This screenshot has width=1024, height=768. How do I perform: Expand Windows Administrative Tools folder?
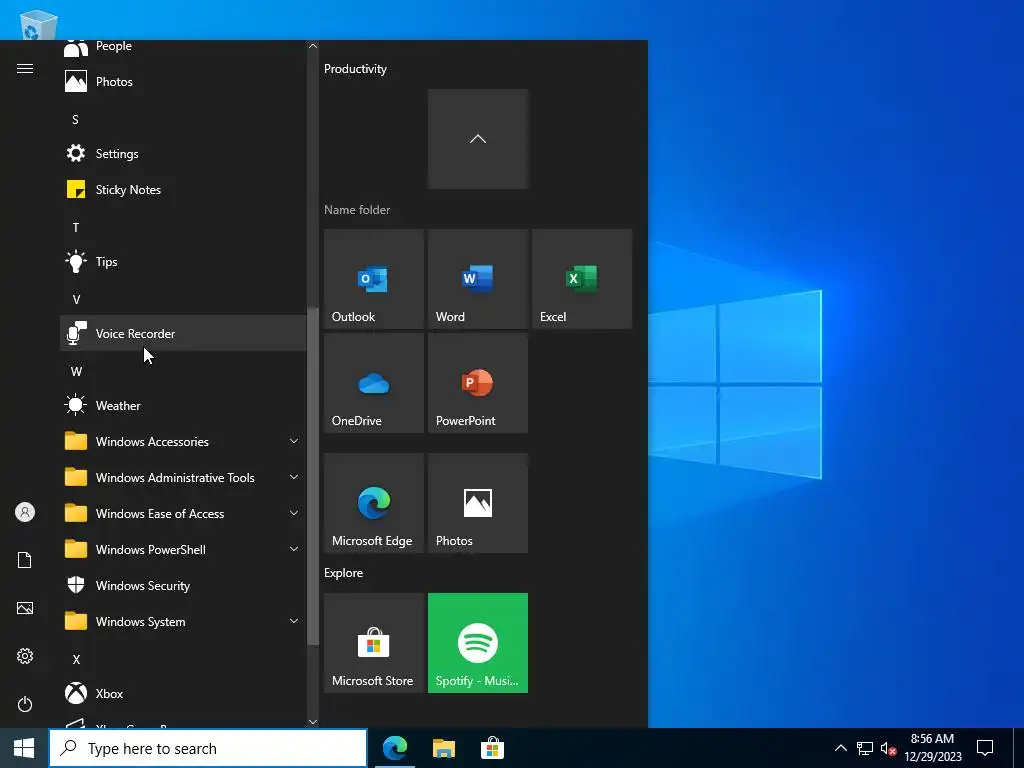[183, 477]
